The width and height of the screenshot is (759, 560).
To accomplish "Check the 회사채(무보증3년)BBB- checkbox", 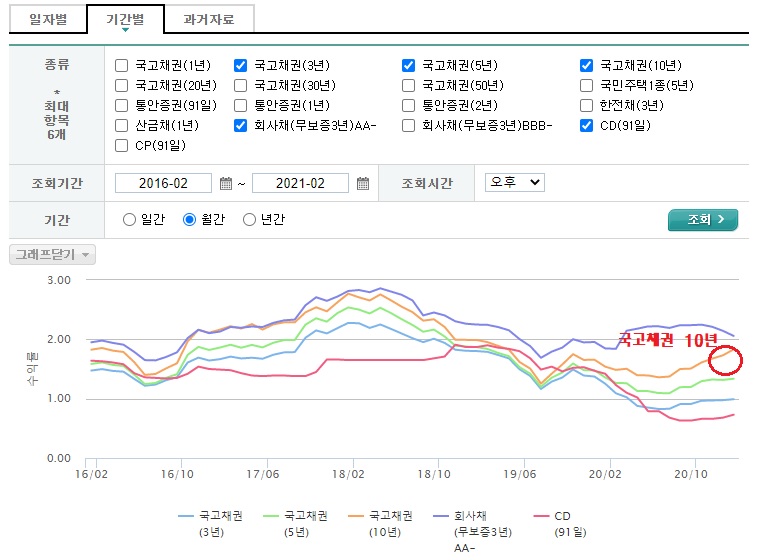I will click(409, 126).
